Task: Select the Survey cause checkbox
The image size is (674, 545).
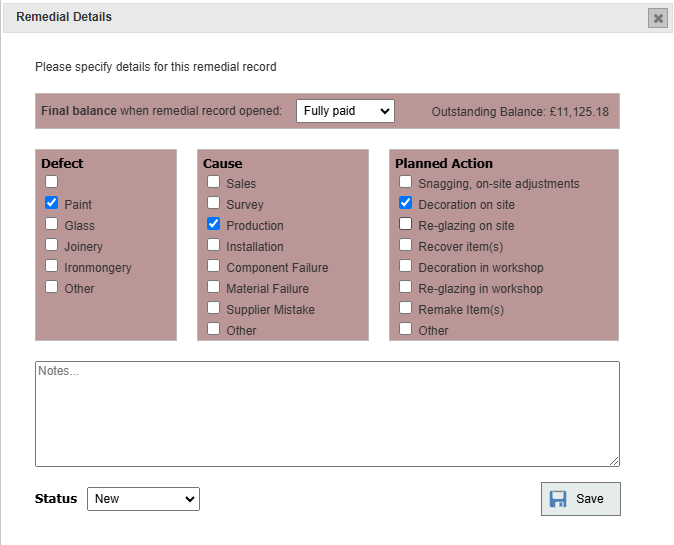Action: (x=214, y=203)
